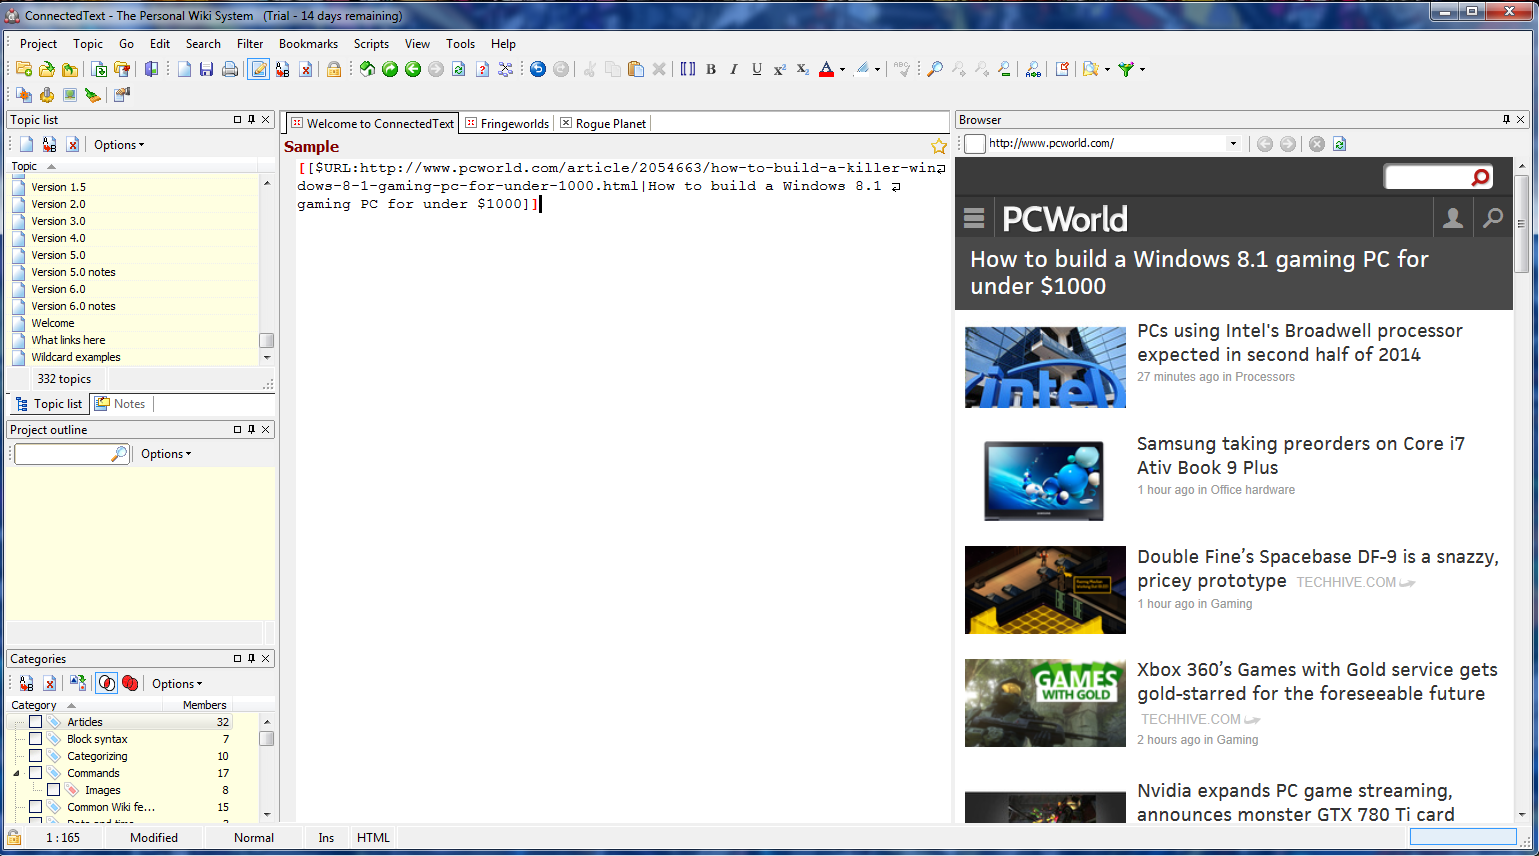
Task: Collapse the Commands category tree node
Action: (x=16, y=773)
